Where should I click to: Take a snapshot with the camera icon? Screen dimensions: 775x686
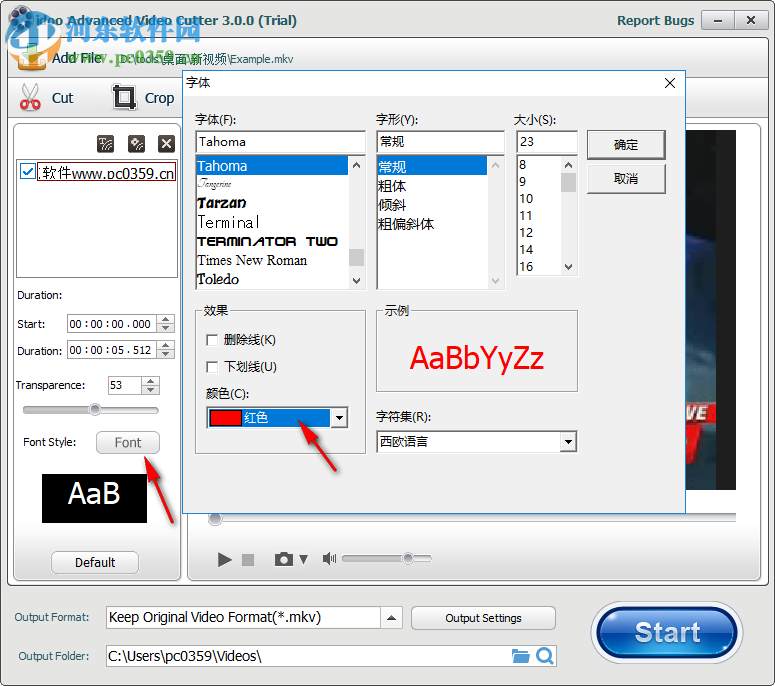click(284, 559)
